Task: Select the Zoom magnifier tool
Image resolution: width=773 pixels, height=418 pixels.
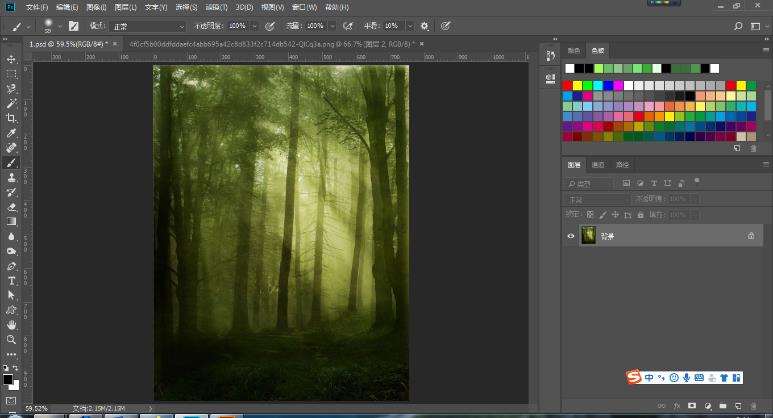Action: [12, 339]
